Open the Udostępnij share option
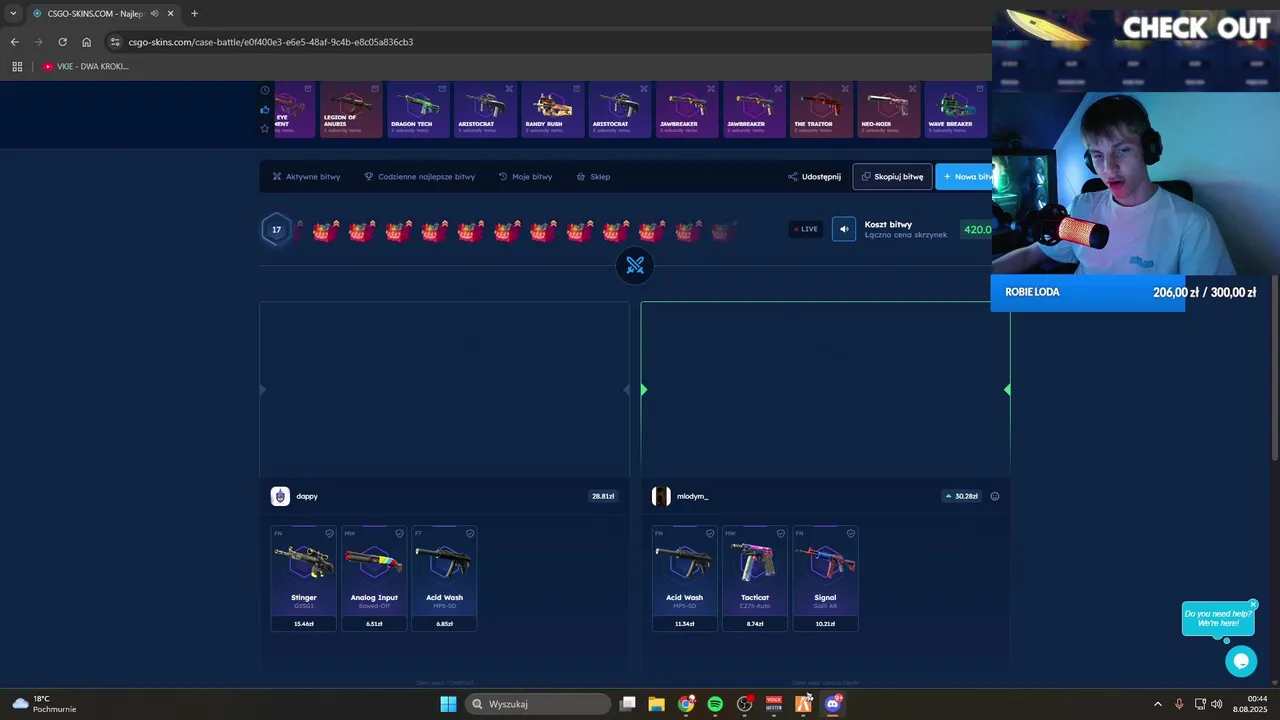This screenshot has width=1280, height=720. coord(814,177)
